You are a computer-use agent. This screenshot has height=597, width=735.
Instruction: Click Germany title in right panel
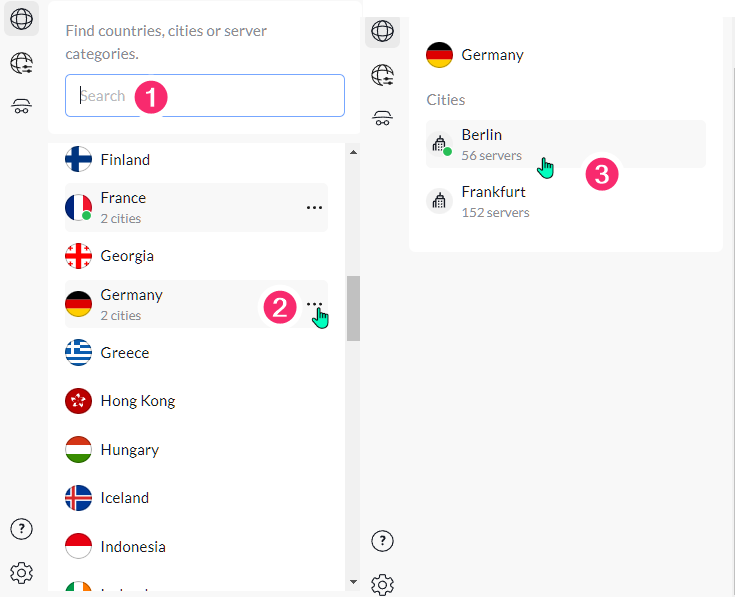(492, 55)
